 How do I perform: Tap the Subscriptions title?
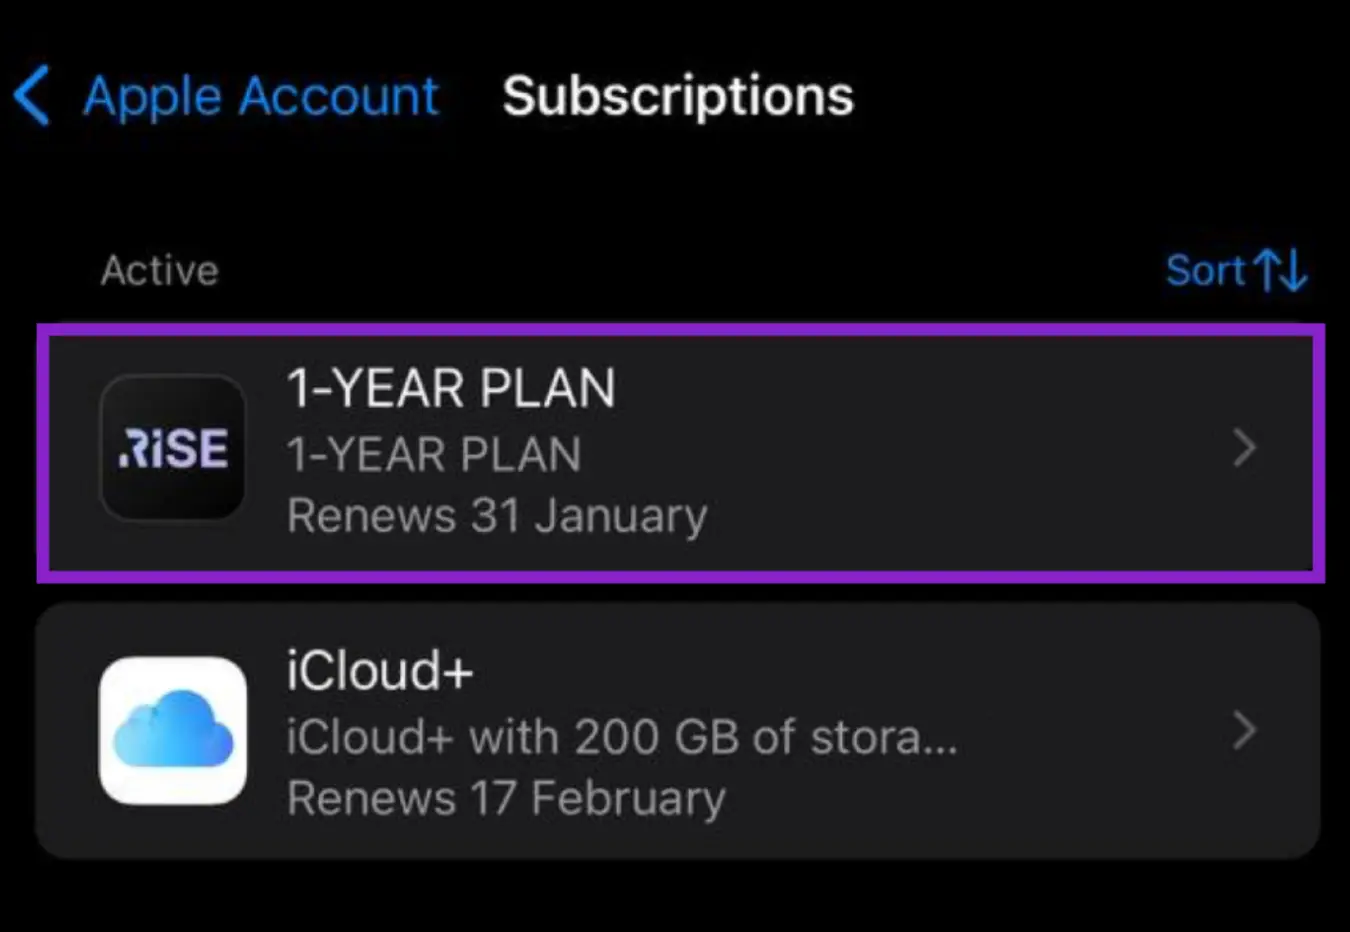[678, 96]
